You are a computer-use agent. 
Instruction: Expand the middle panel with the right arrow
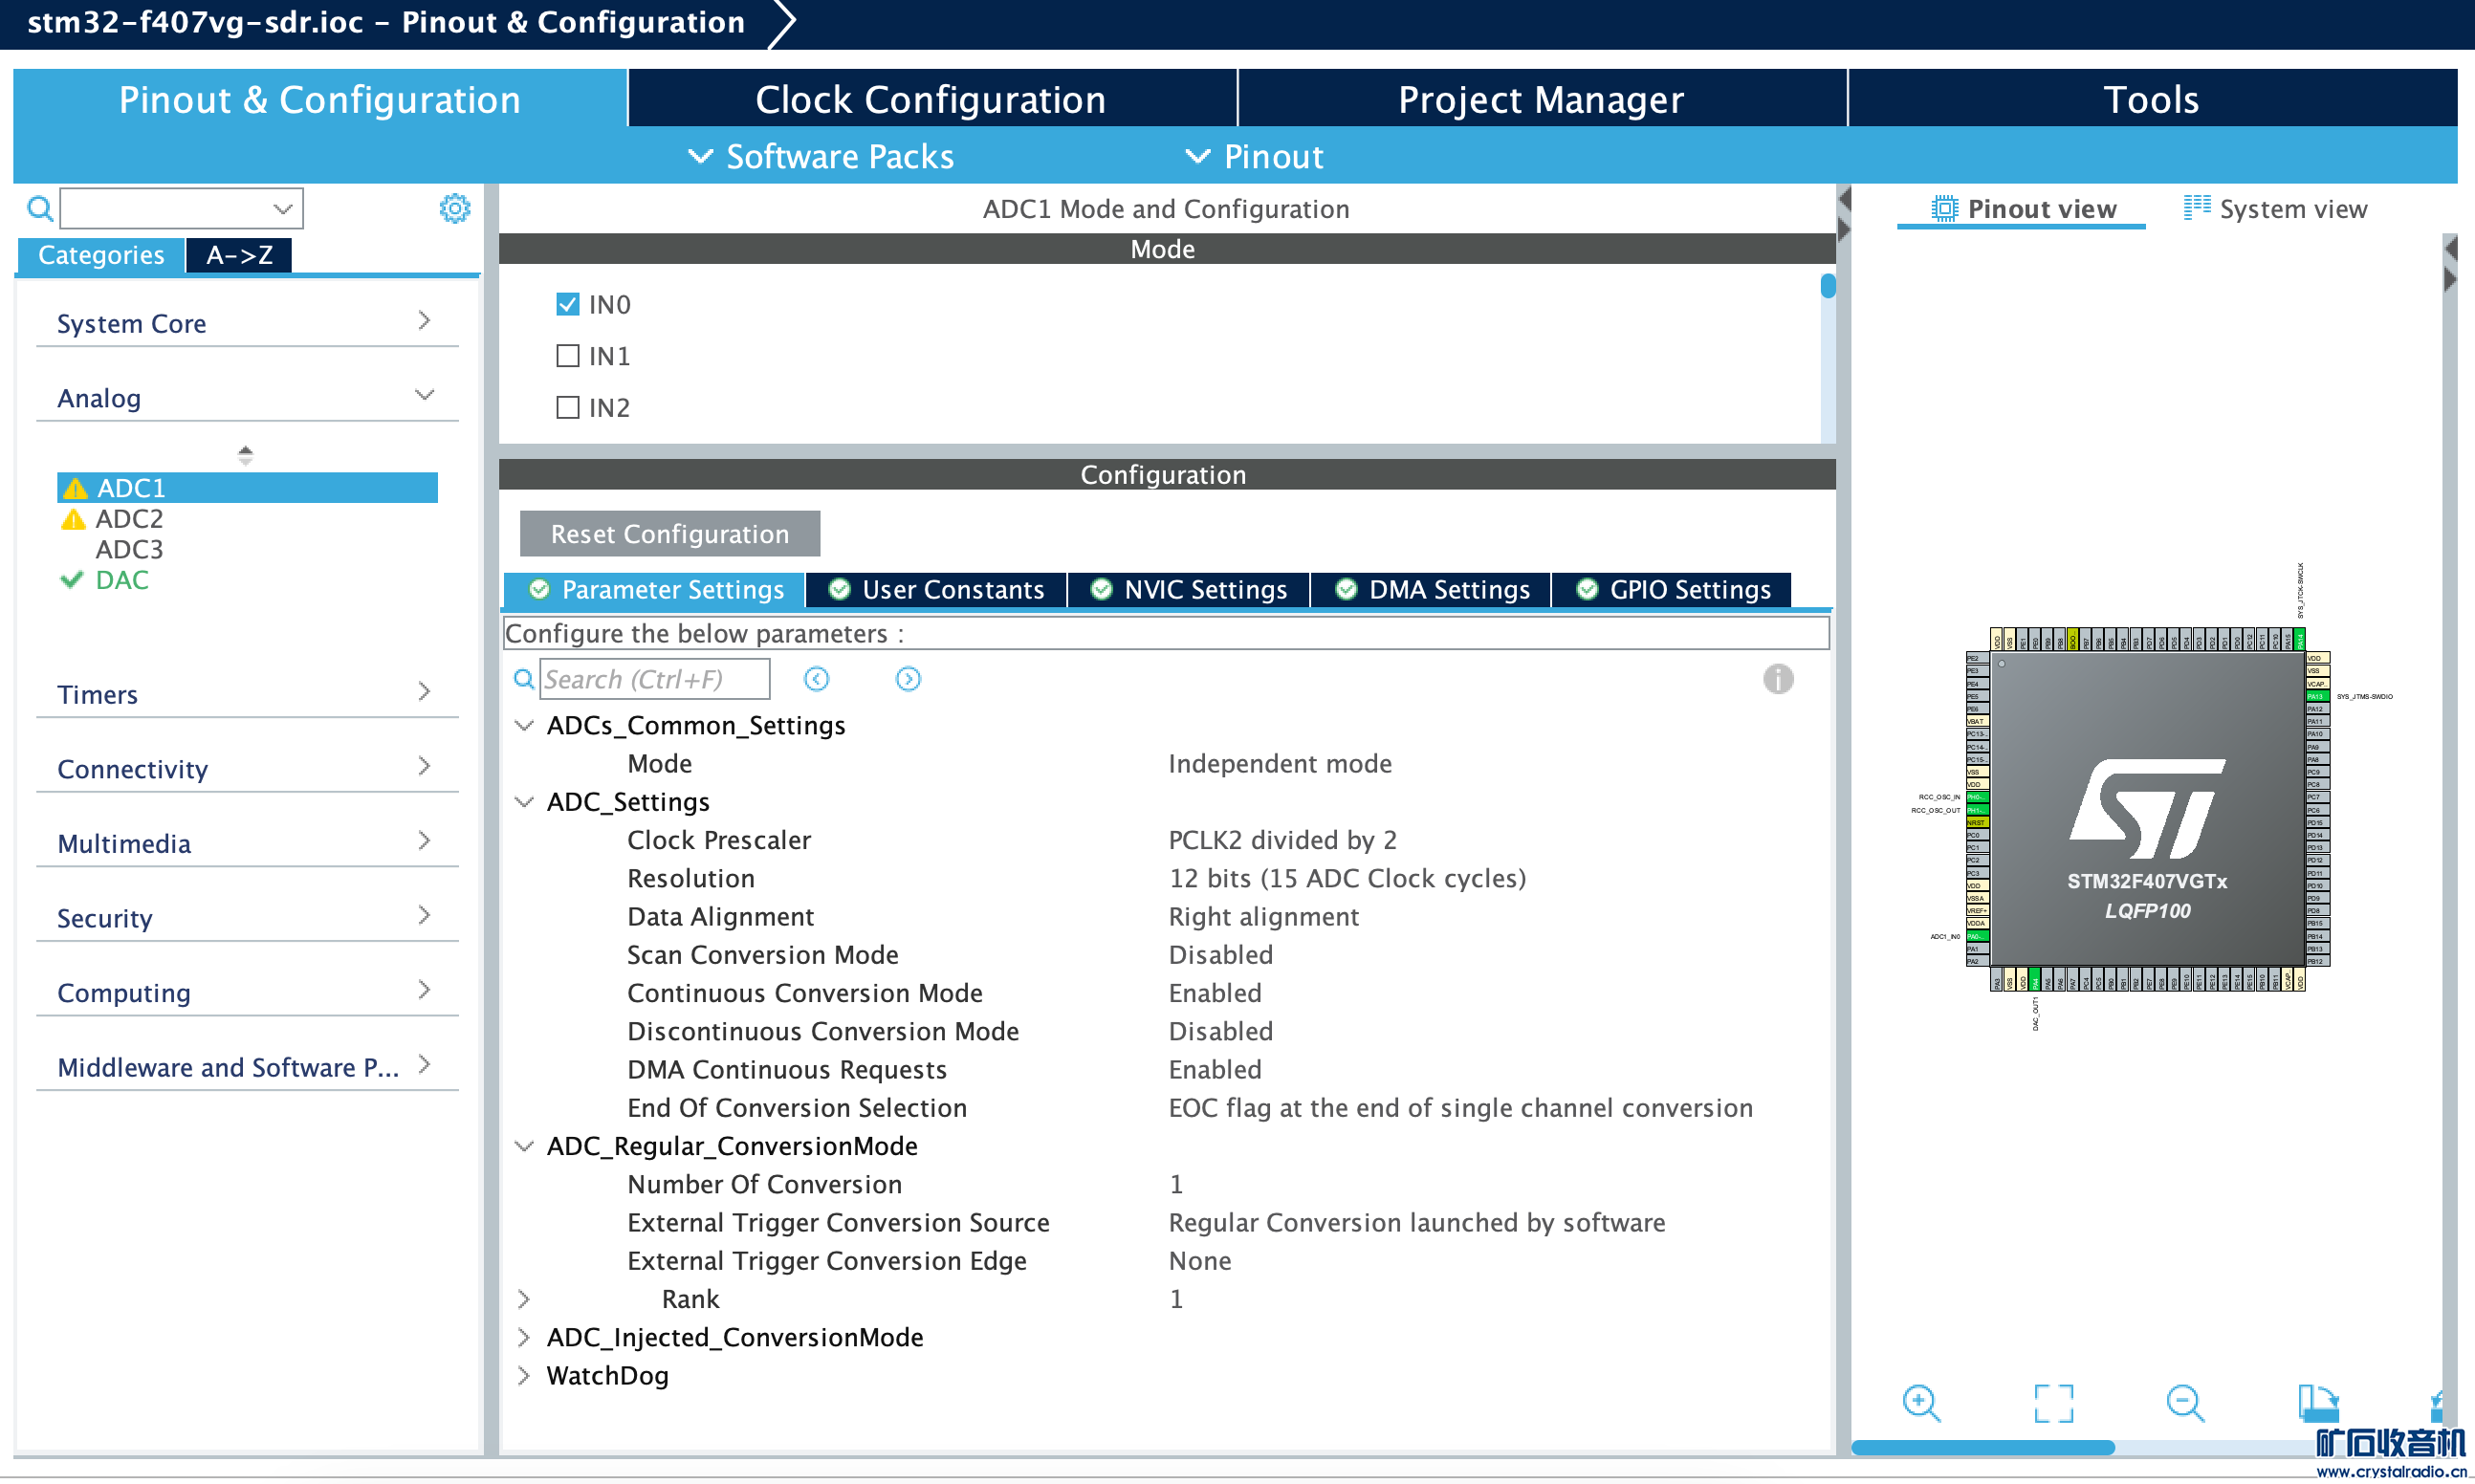pos(1845,229)
